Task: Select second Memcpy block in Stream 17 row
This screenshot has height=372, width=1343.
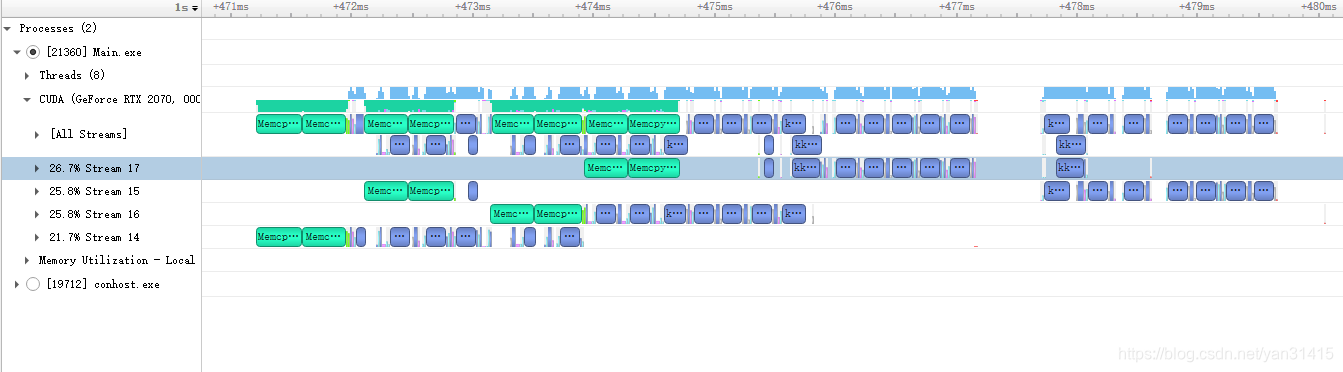Action: point(654,168)
